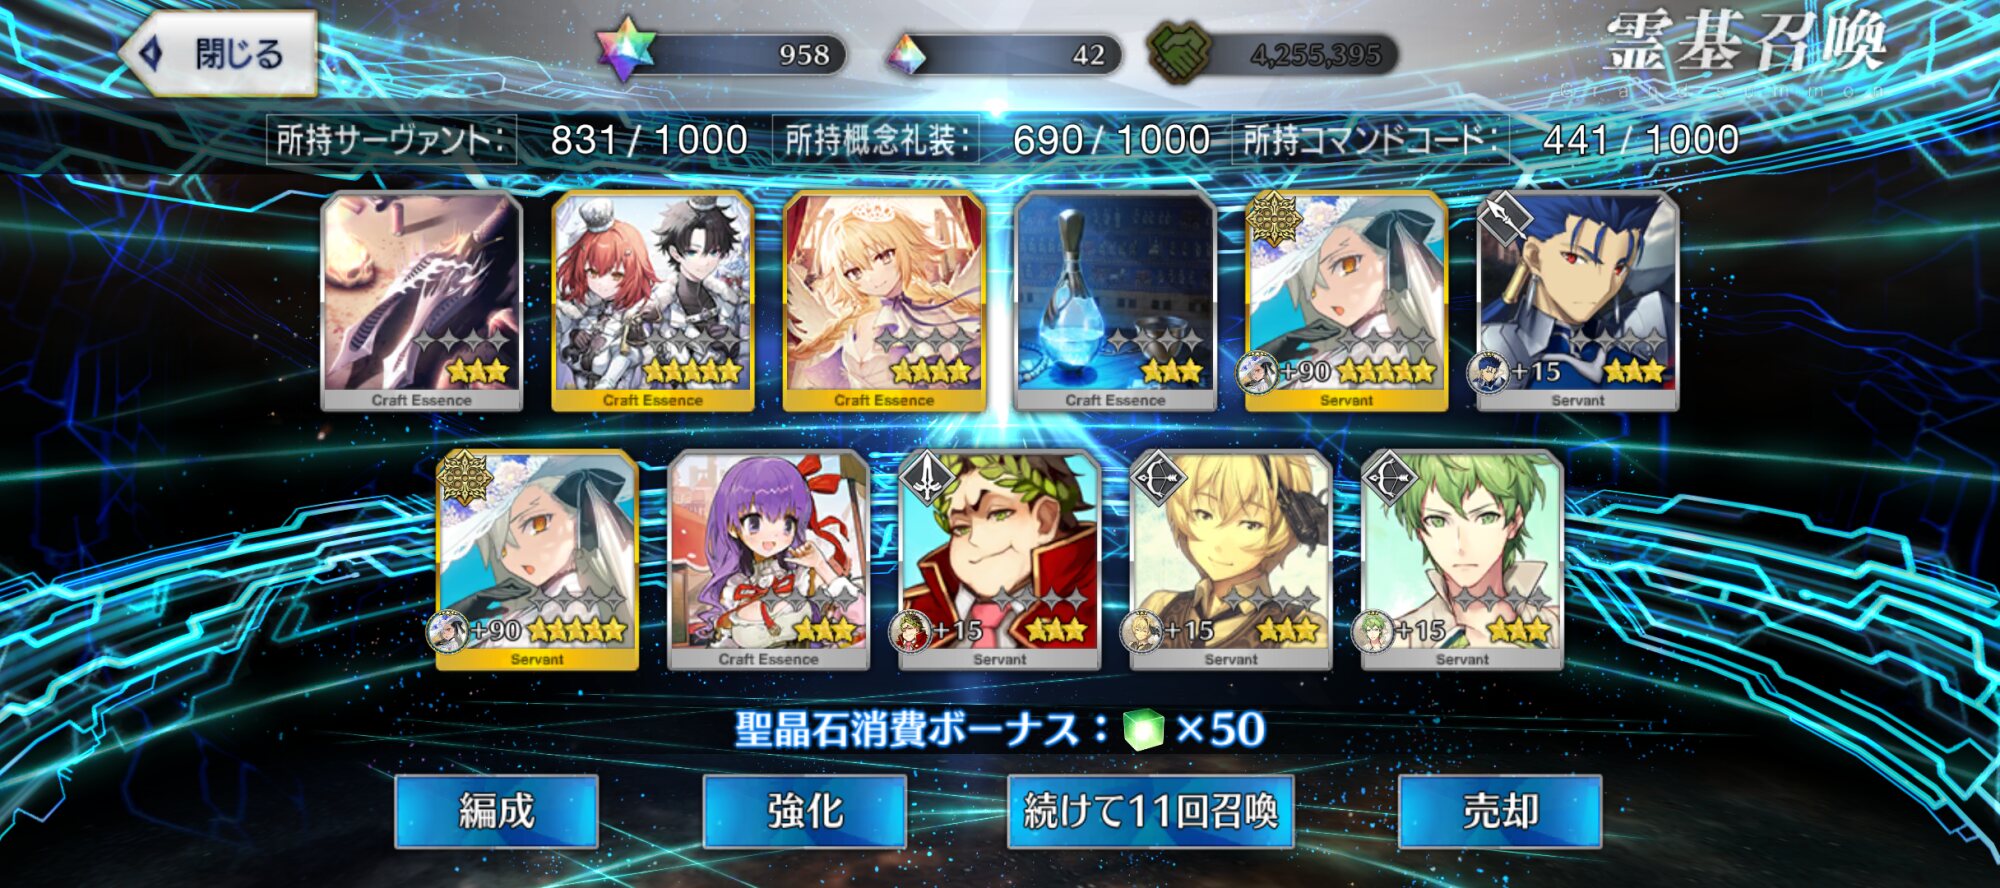This screenshot has height=888, width=2000.
Task: Tap the green handshake Friend Point icon
Action: coord(1179,52)
